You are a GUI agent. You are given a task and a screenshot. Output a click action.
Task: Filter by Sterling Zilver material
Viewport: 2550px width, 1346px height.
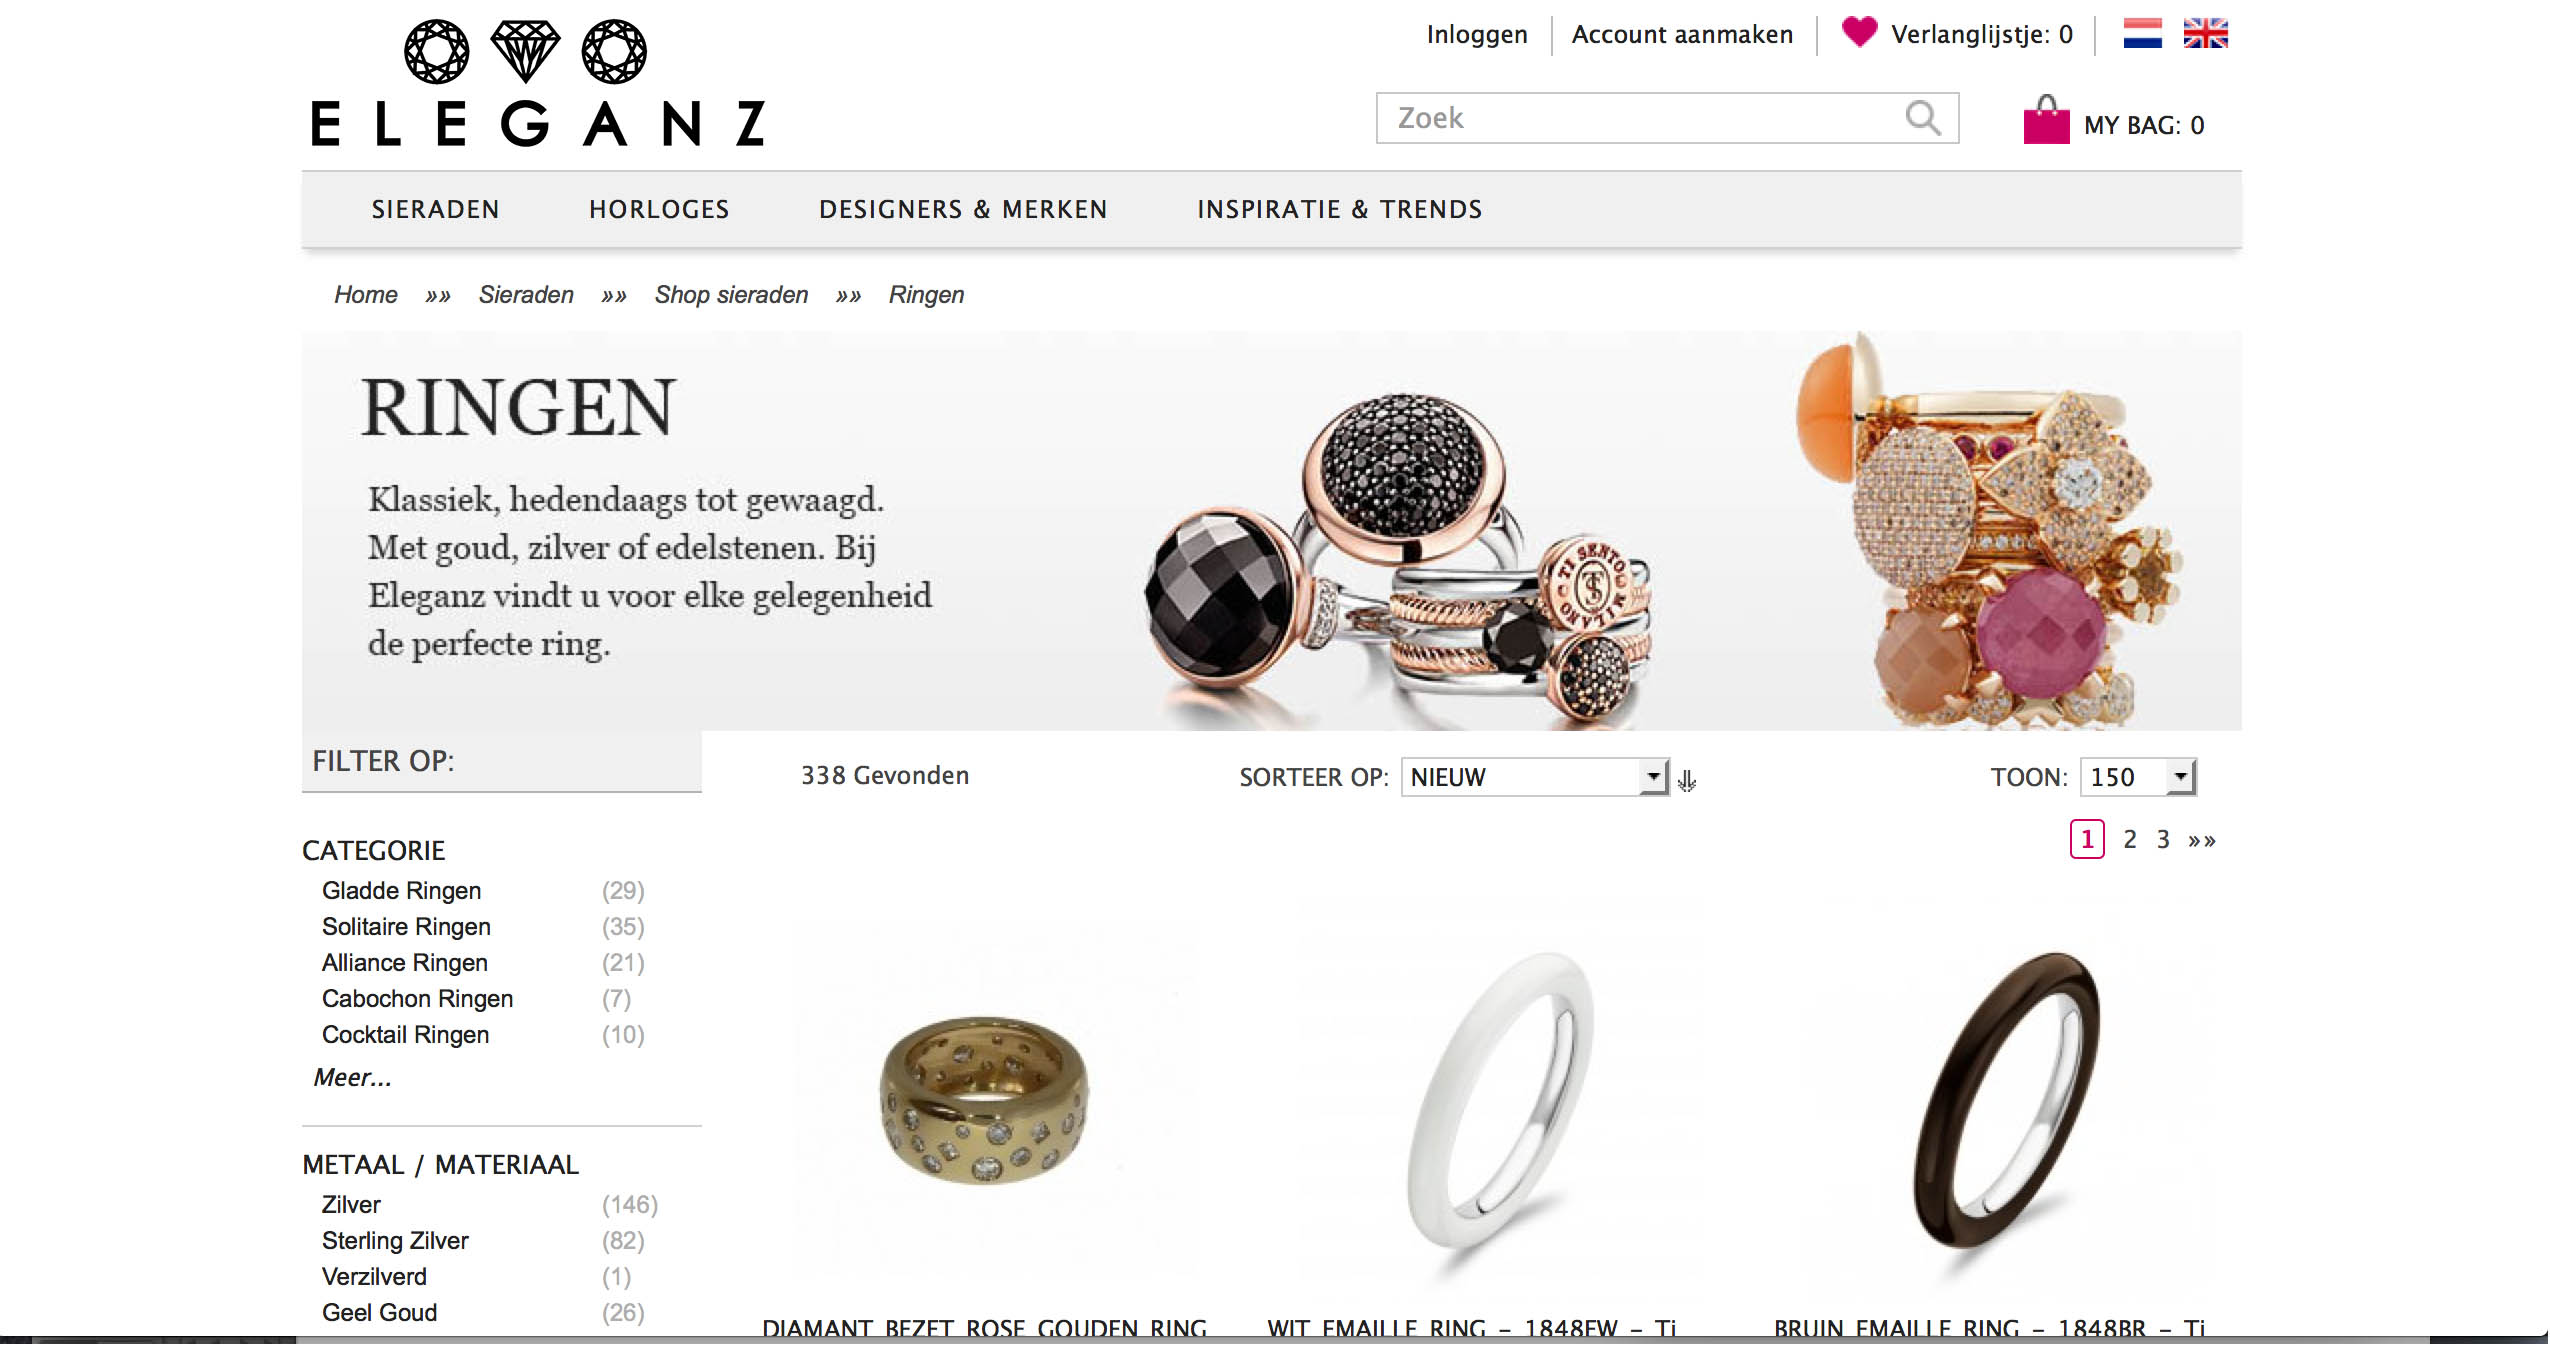[395, 1241]
